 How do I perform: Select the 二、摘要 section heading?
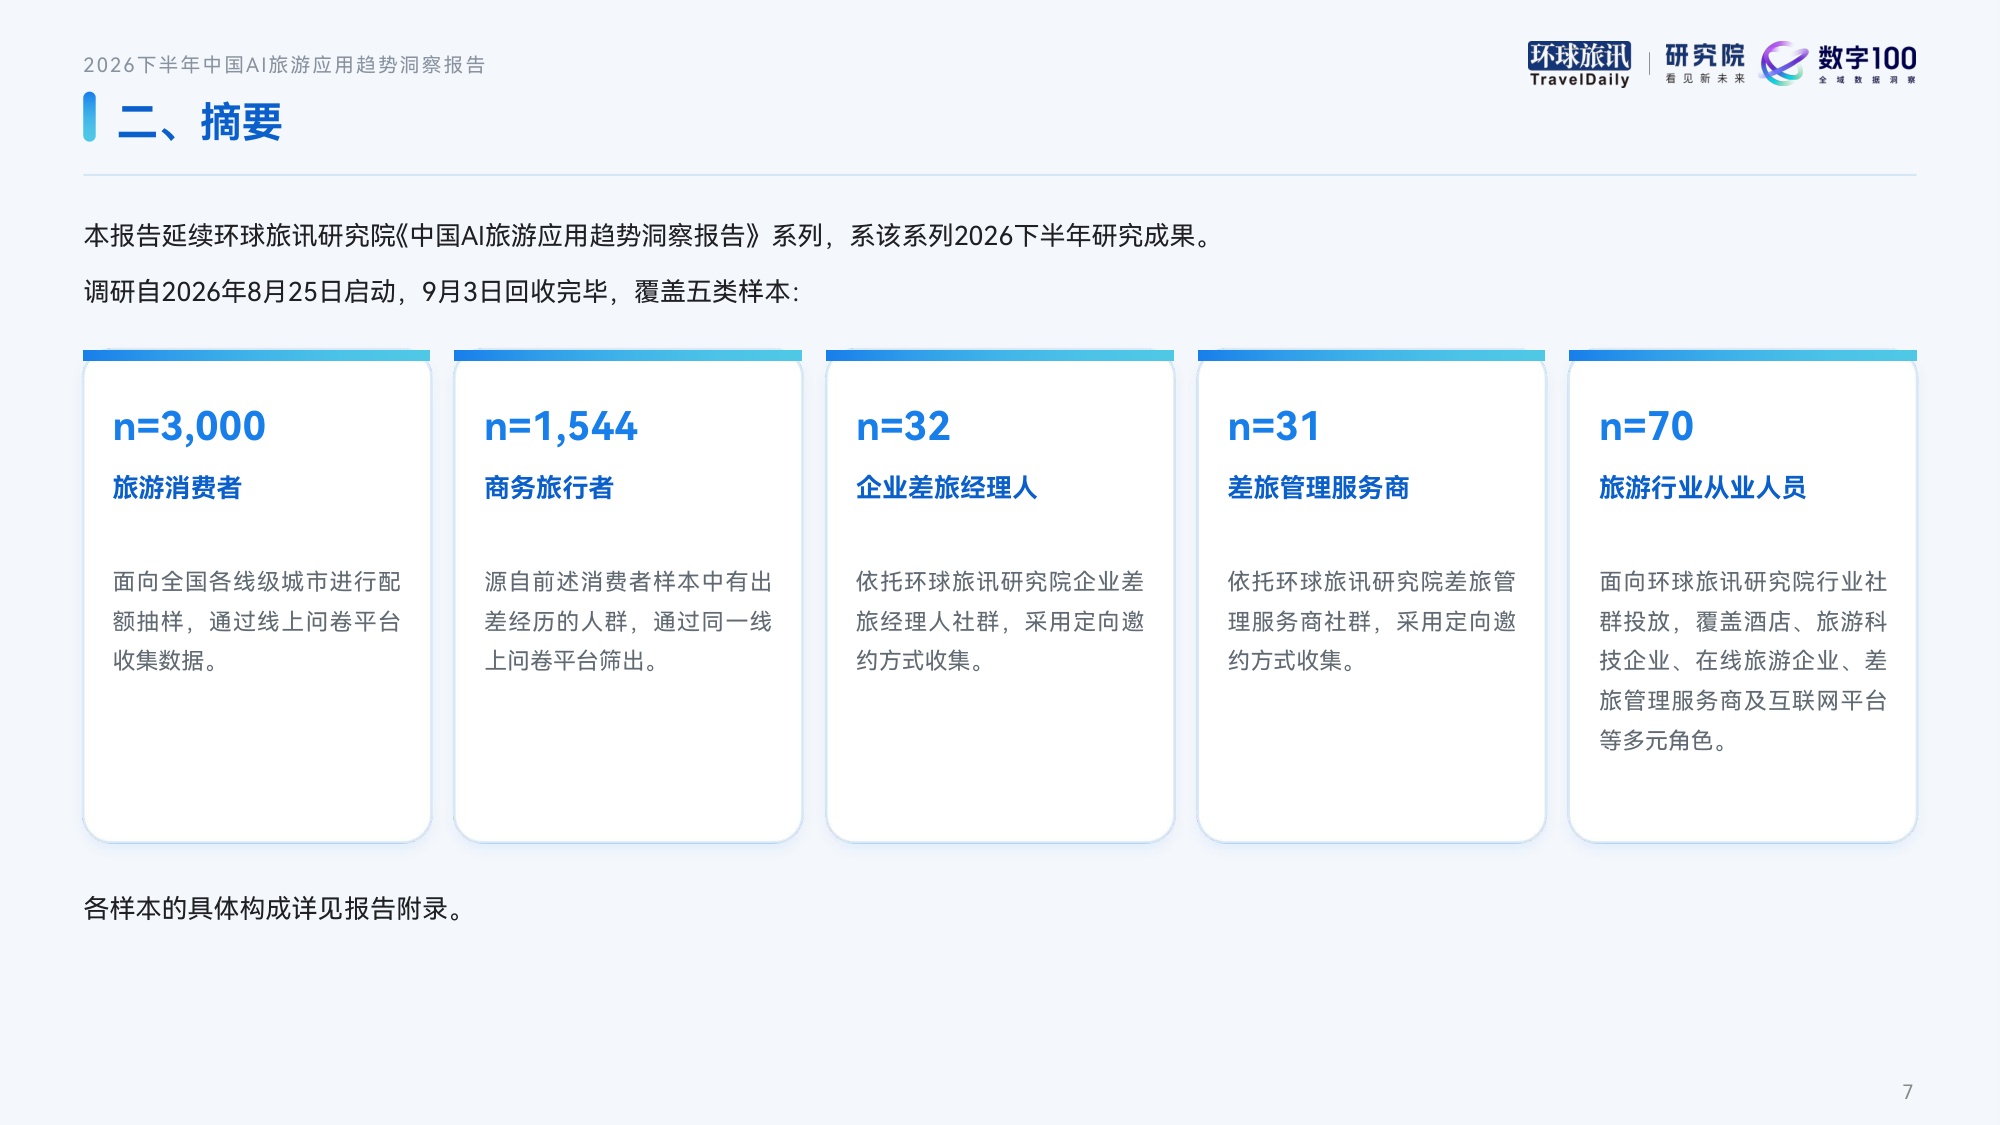tap(200, 122)
